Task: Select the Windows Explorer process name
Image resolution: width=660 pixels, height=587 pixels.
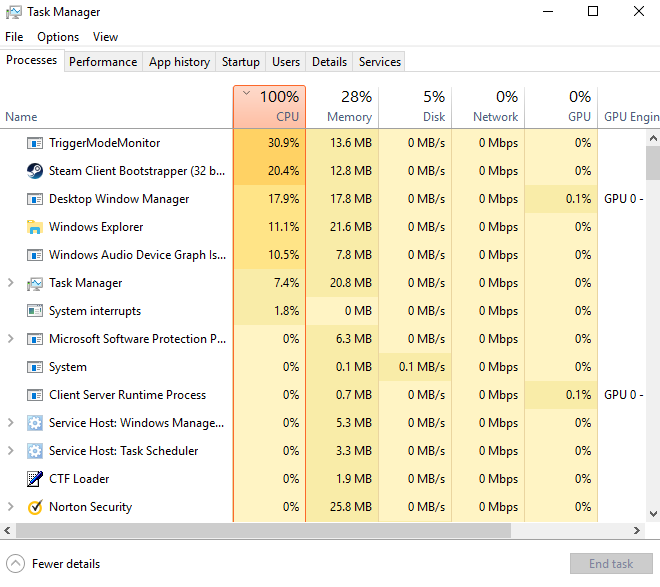Action: coord(96,227)
